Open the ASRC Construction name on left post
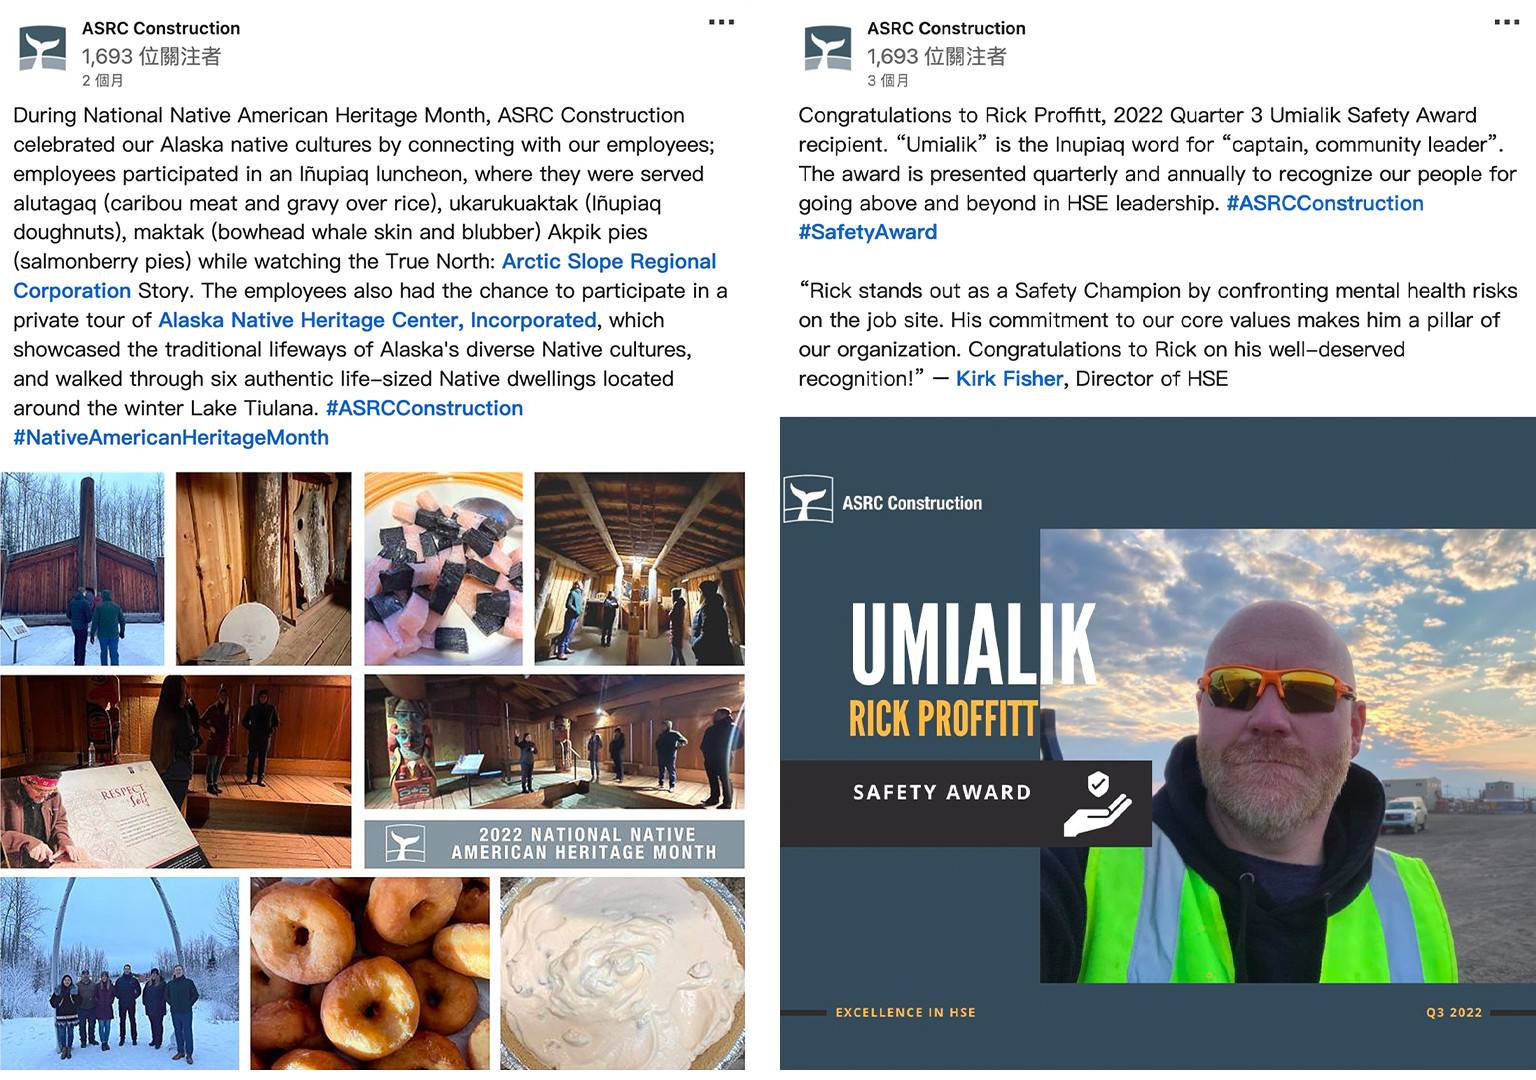This screenshot has height=1080, width=1536. coord(161,28)
